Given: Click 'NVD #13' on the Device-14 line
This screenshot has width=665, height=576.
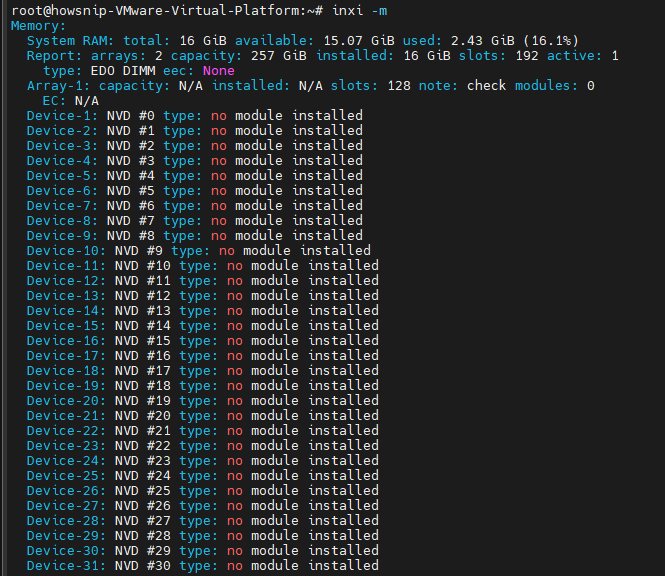Looking at the screenshot, I should pos(142,310).
